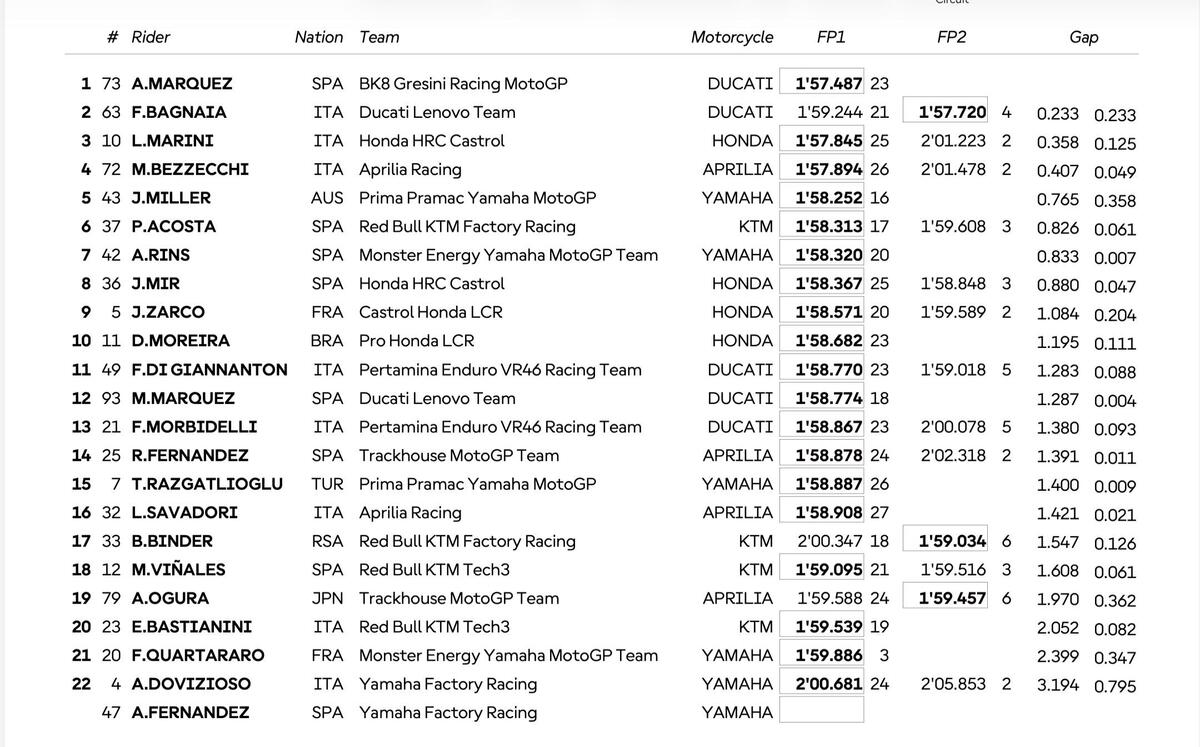The width and height of the screenshot is (1200, 747).
Task: Select rider F.QUARTARARO
Action: click(x=198, y=655)
